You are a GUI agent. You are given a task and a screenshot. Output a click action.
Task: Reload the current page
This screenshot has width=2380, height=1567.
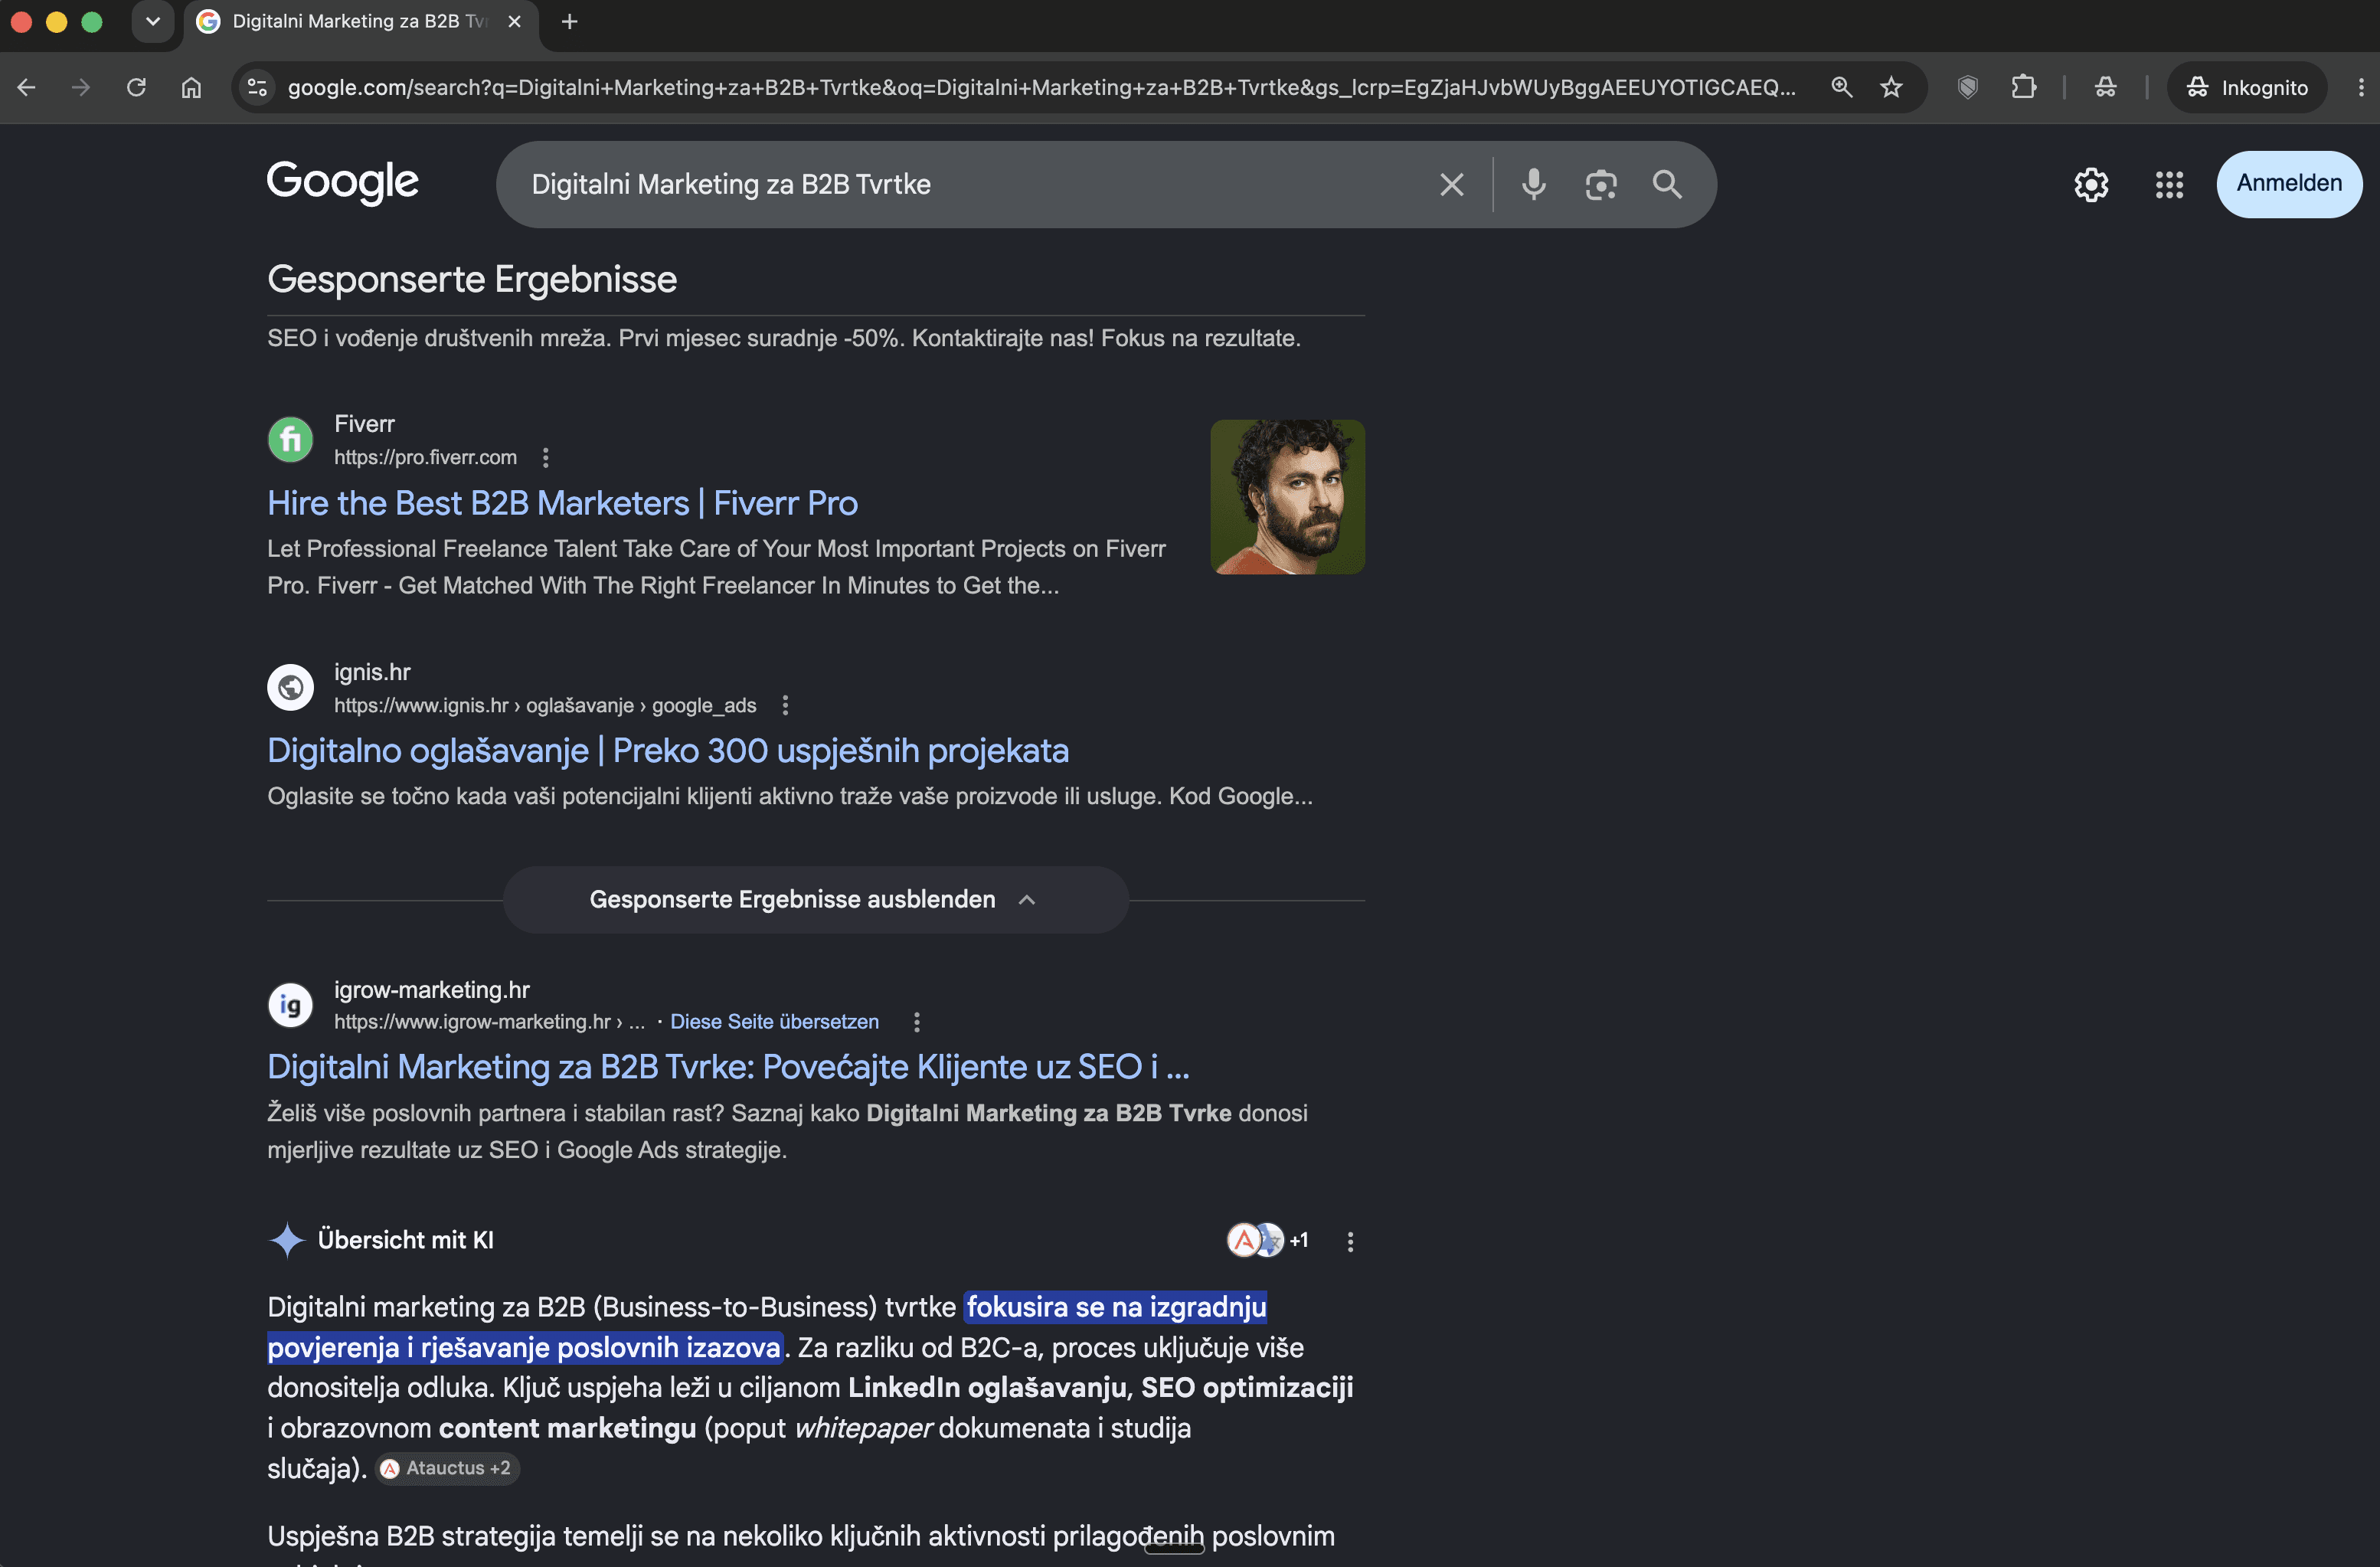click(x=136, y=88)
